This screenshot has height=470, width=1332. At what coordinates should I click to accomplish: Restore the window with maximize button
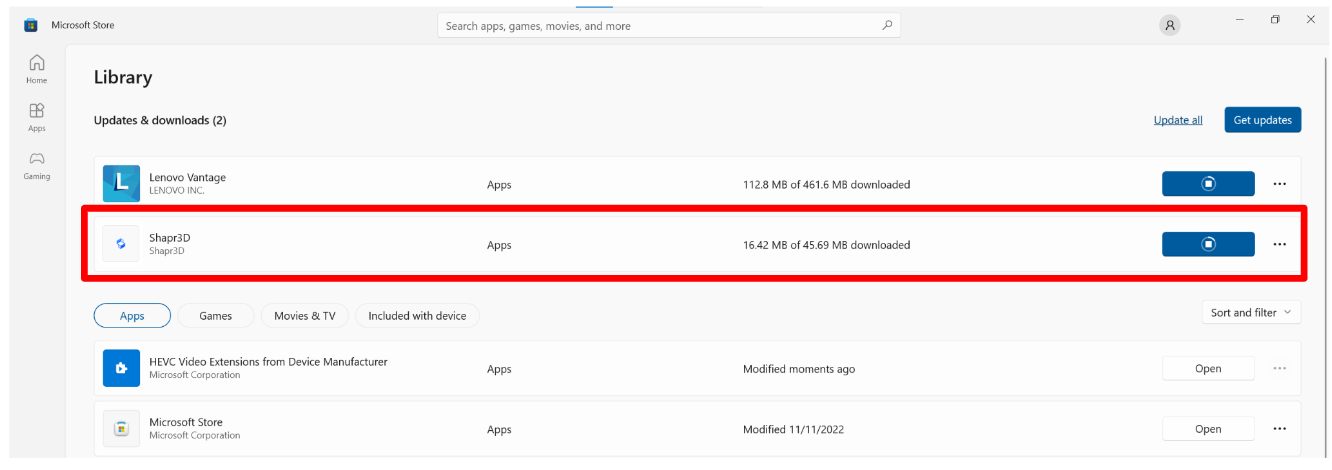(1275, 19)
